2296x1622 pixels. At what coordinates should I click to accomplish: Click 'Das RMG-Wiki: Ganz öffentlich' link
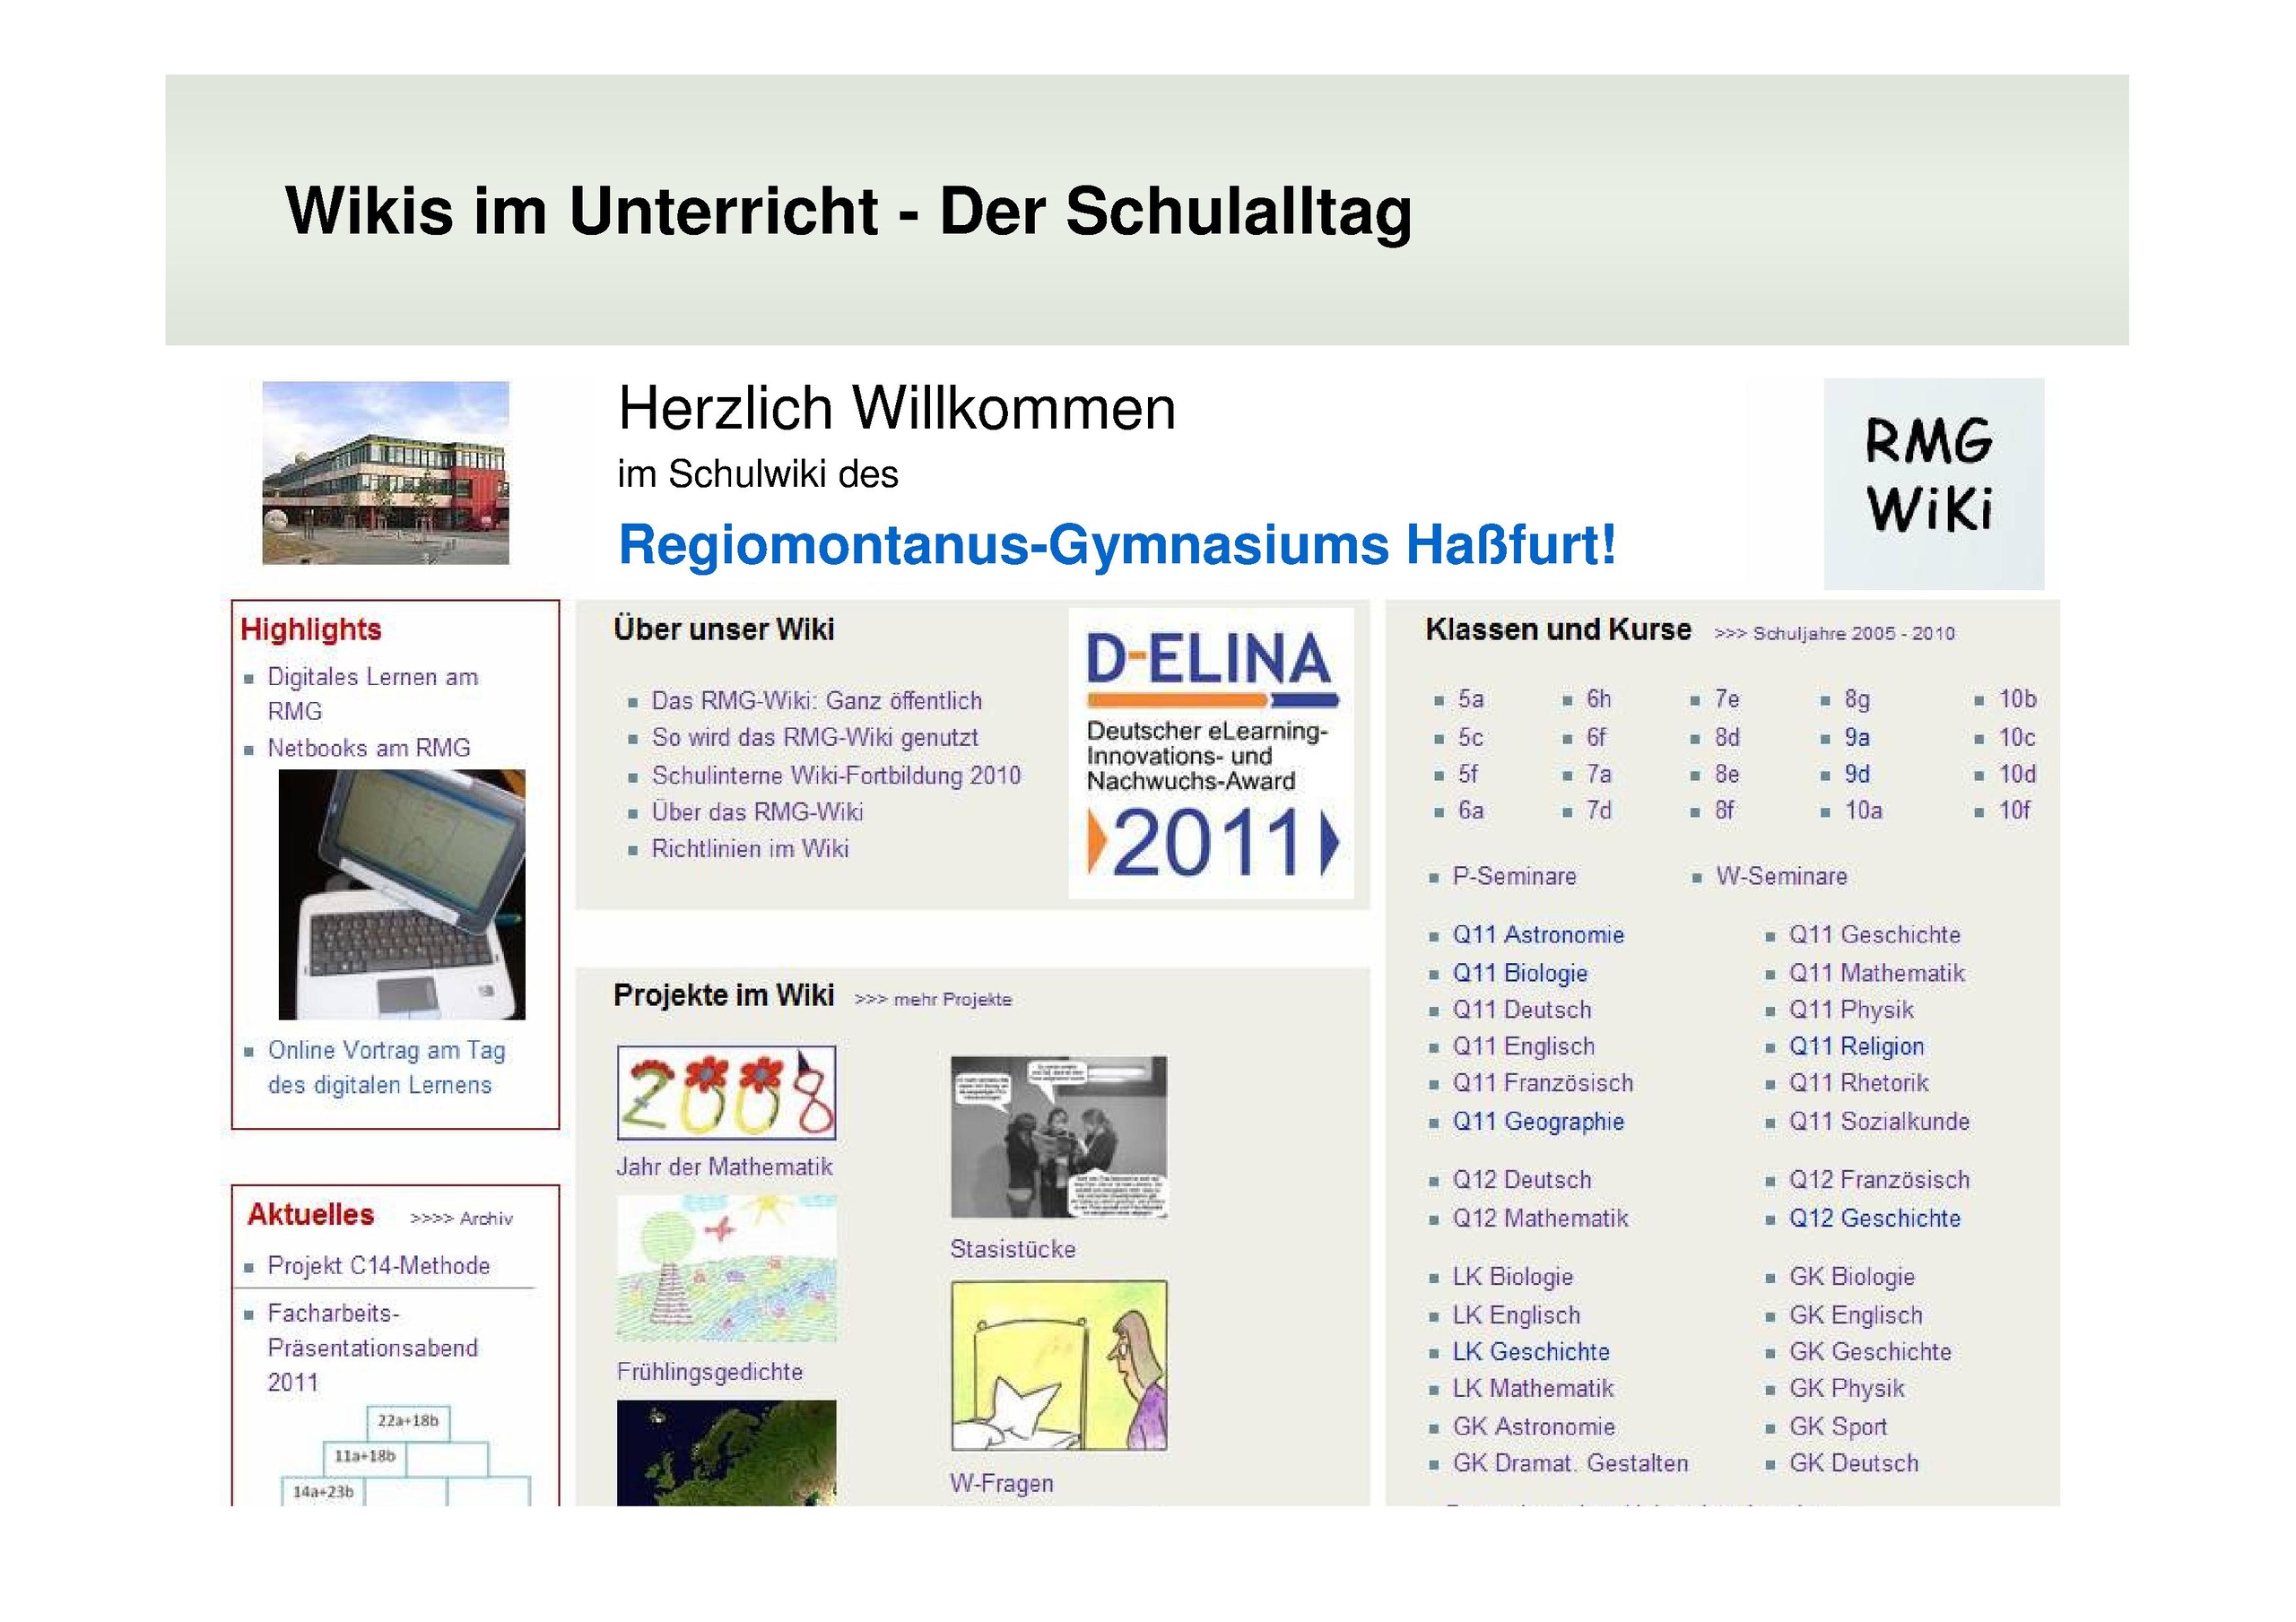pyautogui.click(x=816, y=700)
